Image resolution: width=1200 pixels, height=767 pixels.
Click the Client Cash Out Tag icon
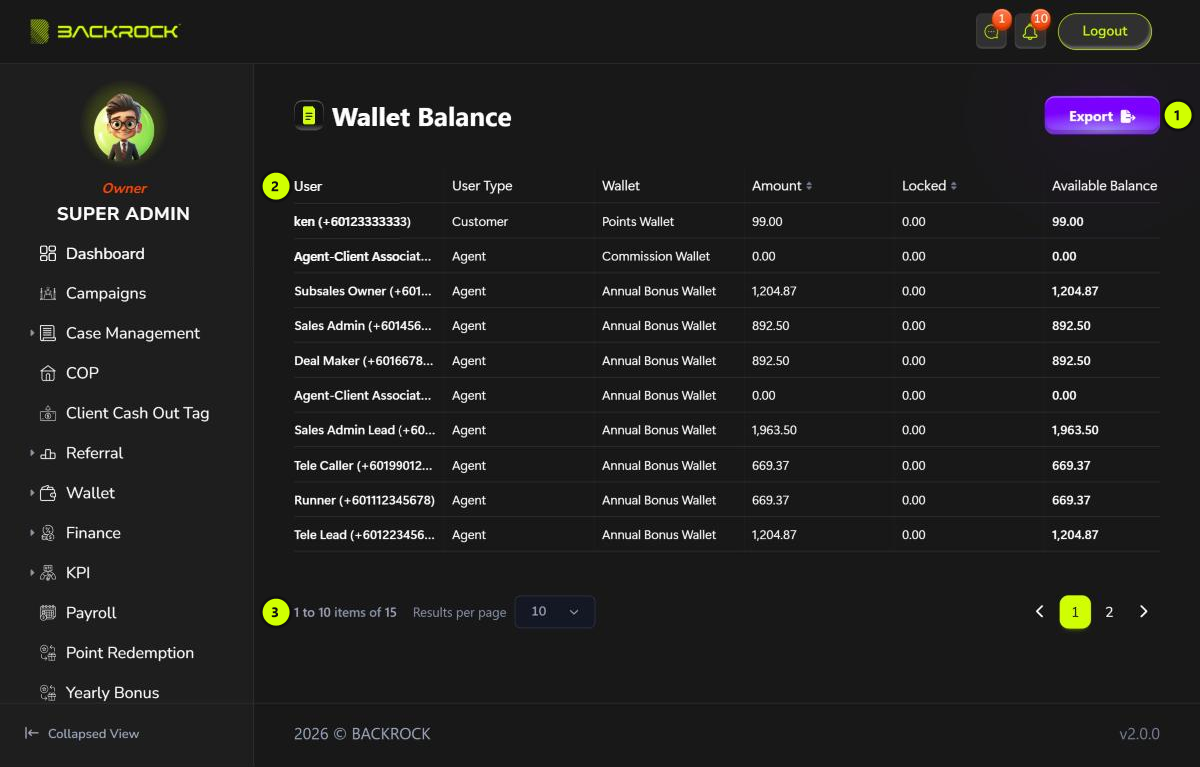coord(48,414)
